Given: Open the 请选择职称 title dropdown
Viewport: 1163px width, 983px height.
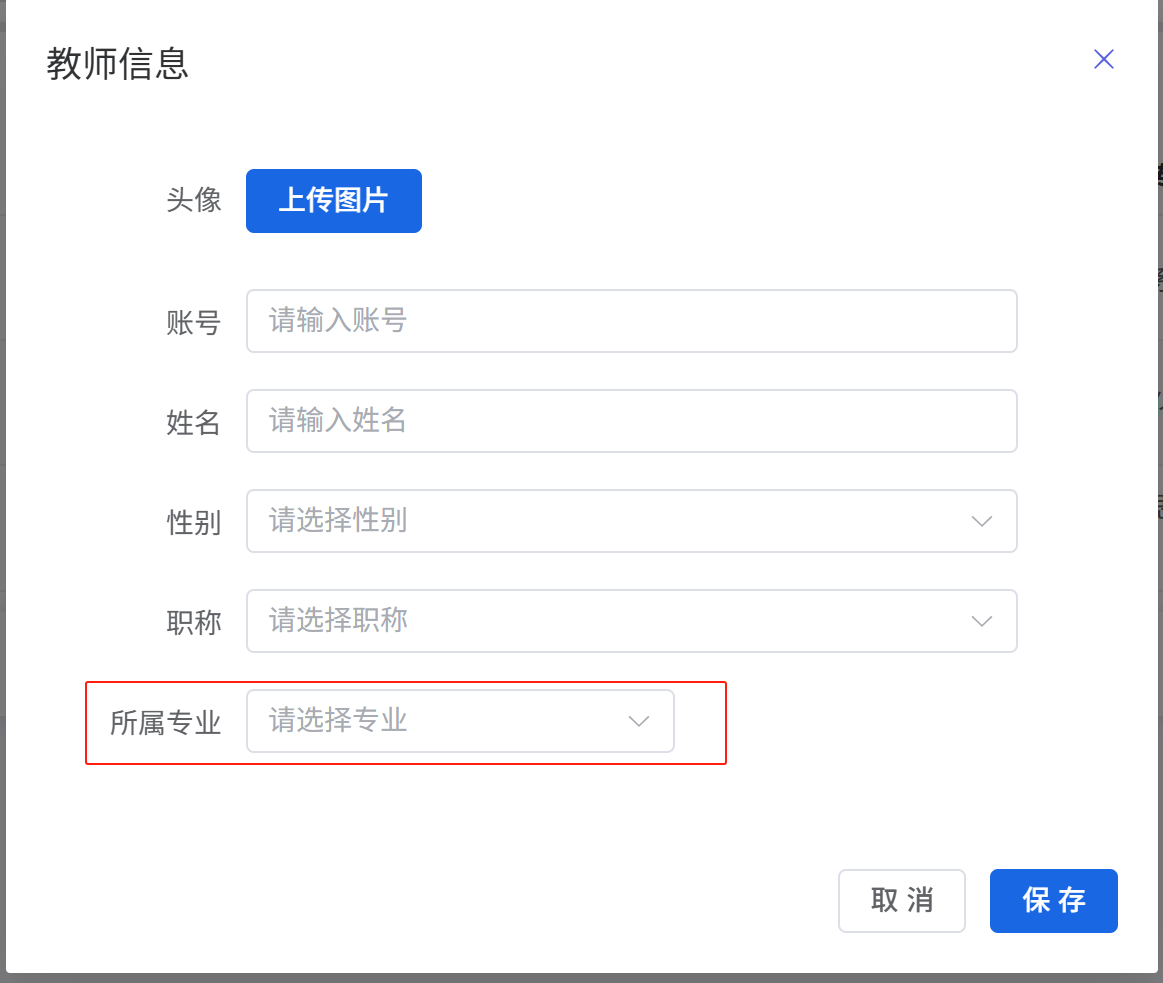Looking at the screenshot, I should [x=610, y=621].
